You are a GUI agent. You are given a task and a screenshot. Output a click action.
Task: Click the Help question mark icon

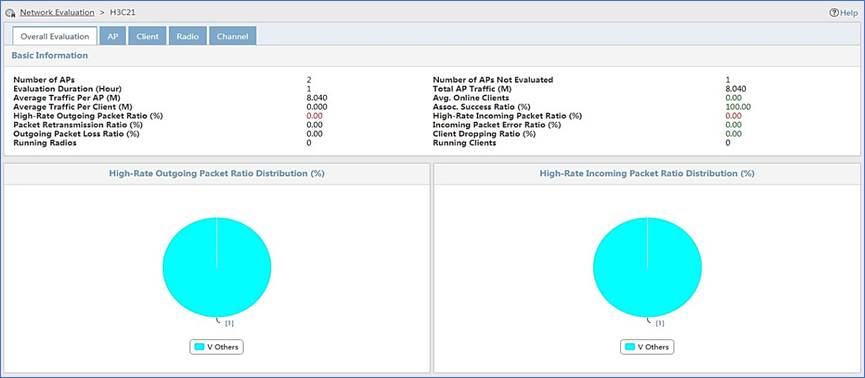834,13
